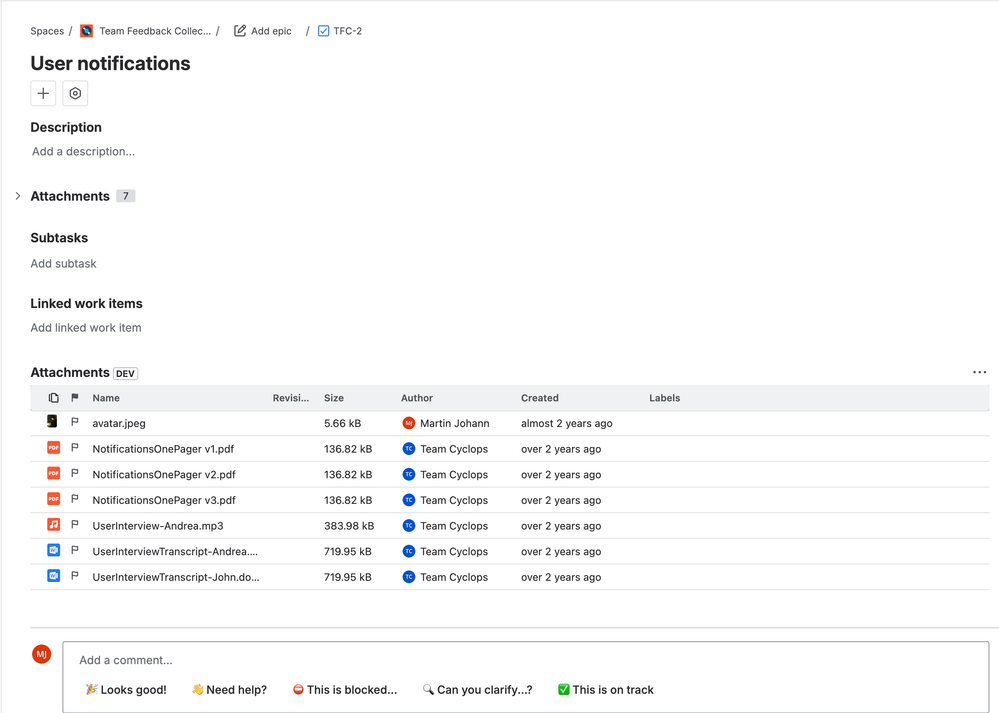Sort by the Revisi... column header
The width and height of the screenshot is (999, 713).
click(291, 398)
